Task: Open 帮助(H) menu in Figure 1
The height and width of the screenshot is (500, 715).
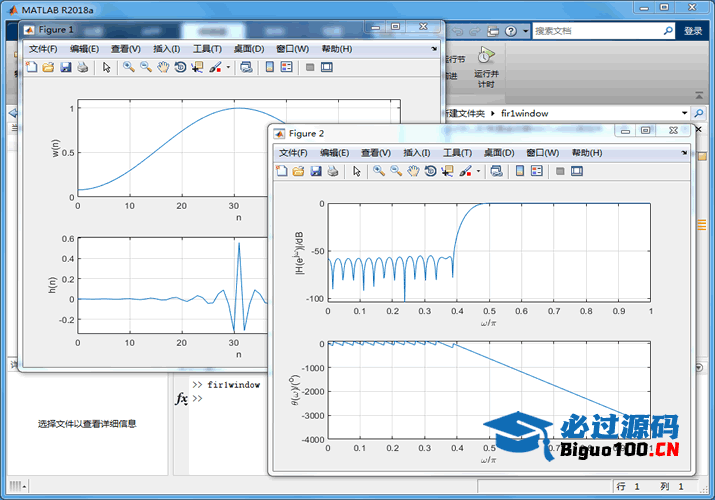Action: [337, 49]
